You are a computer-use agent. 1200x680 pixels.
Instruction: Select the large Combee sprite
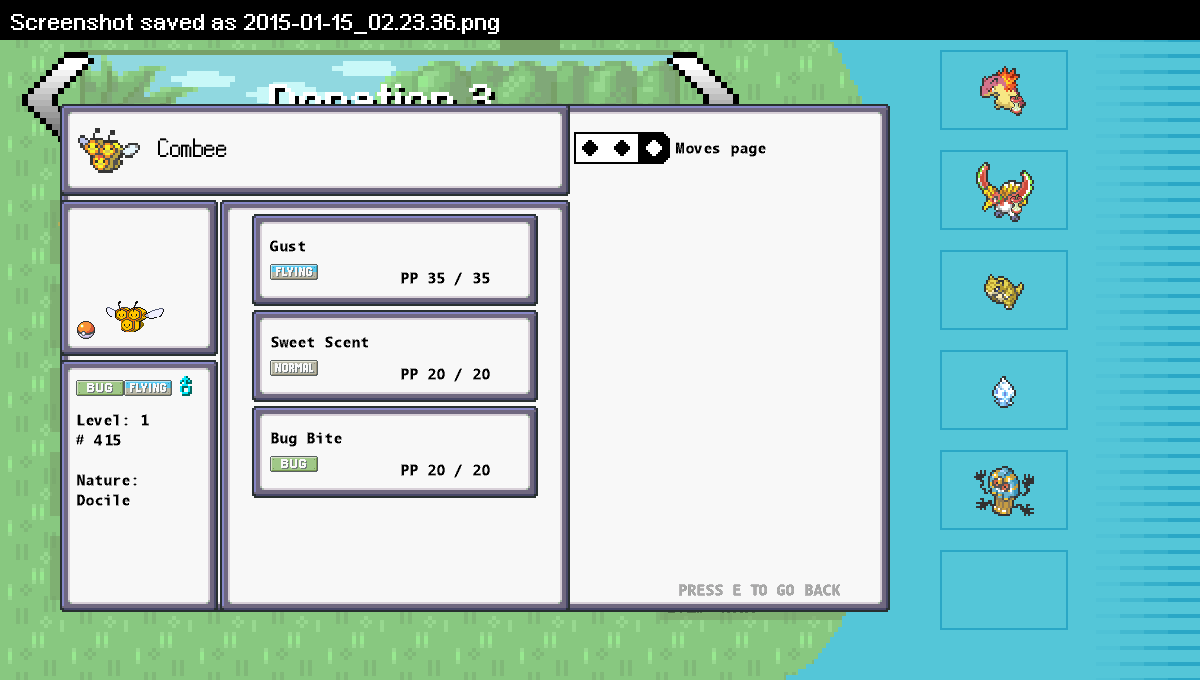(x=135, y=317)
